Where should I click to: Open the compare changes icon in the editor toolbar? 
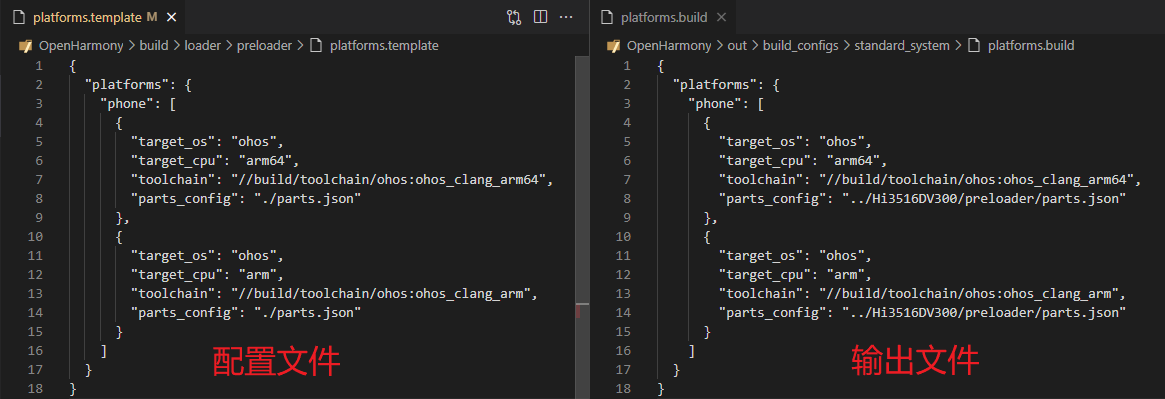pyautogui.click(x=514, y=16)
